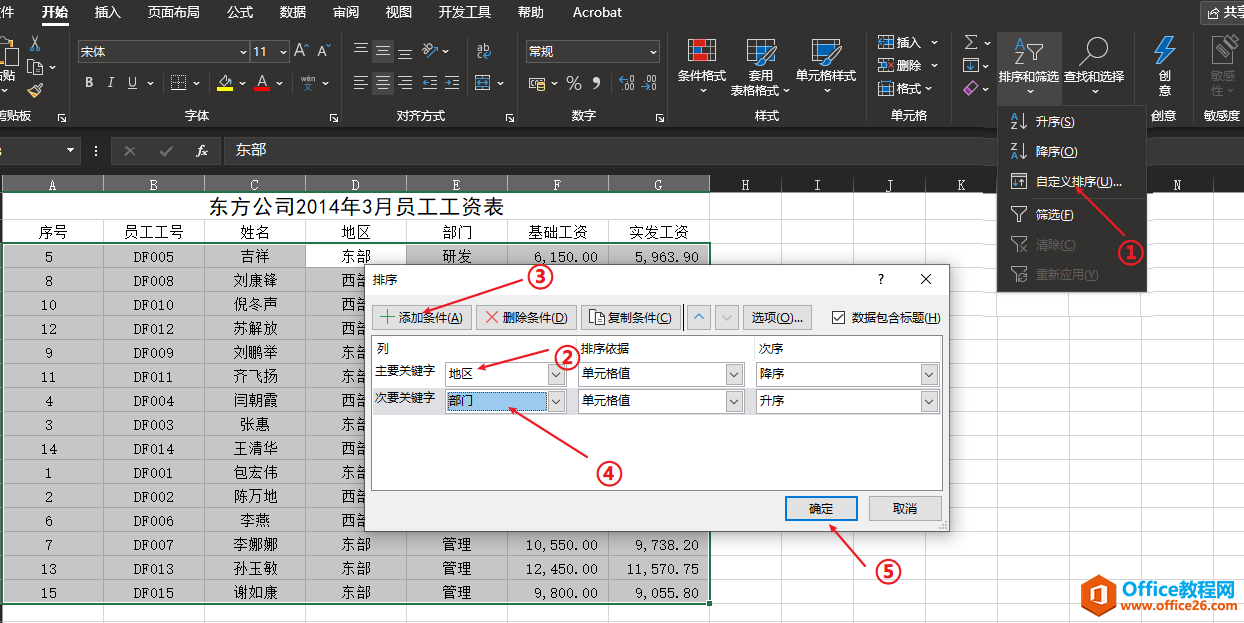Switch to the 公式 ribbon tab
The width and height of the screenshot is (1244, 623).
(x=240, y=13)
